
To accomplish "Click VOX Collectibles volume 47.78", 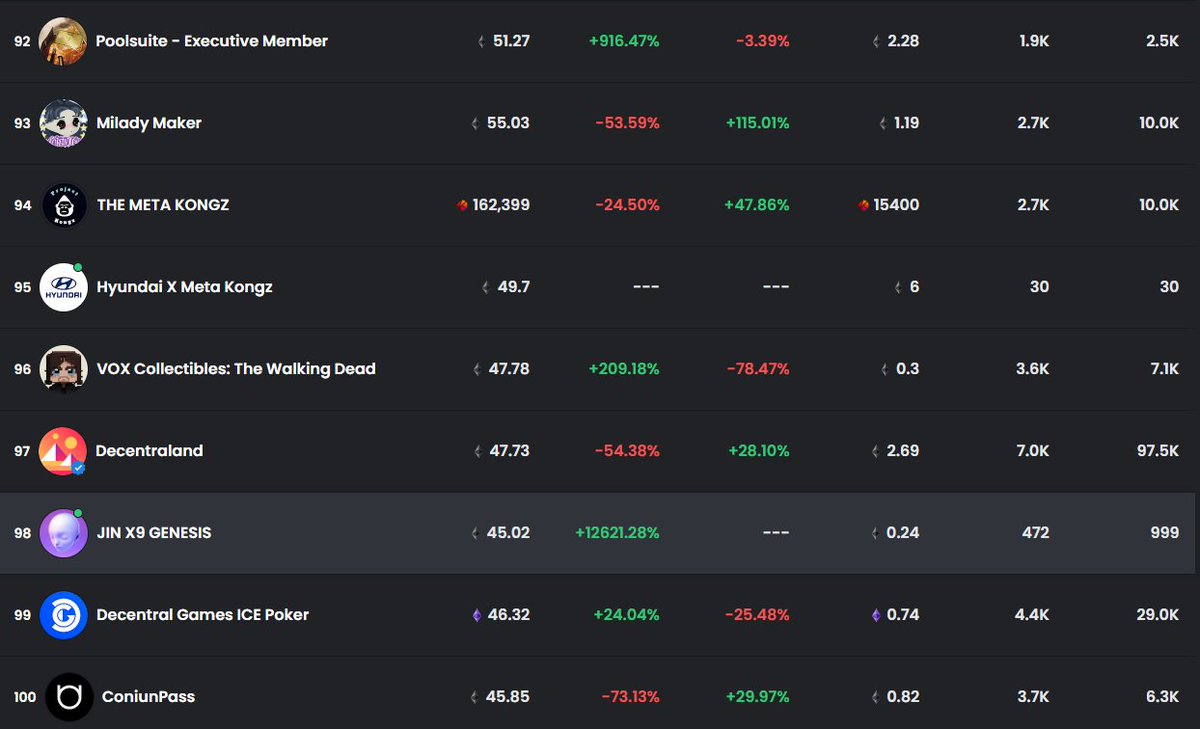I will pyautogui.click(x=509, y=369).
